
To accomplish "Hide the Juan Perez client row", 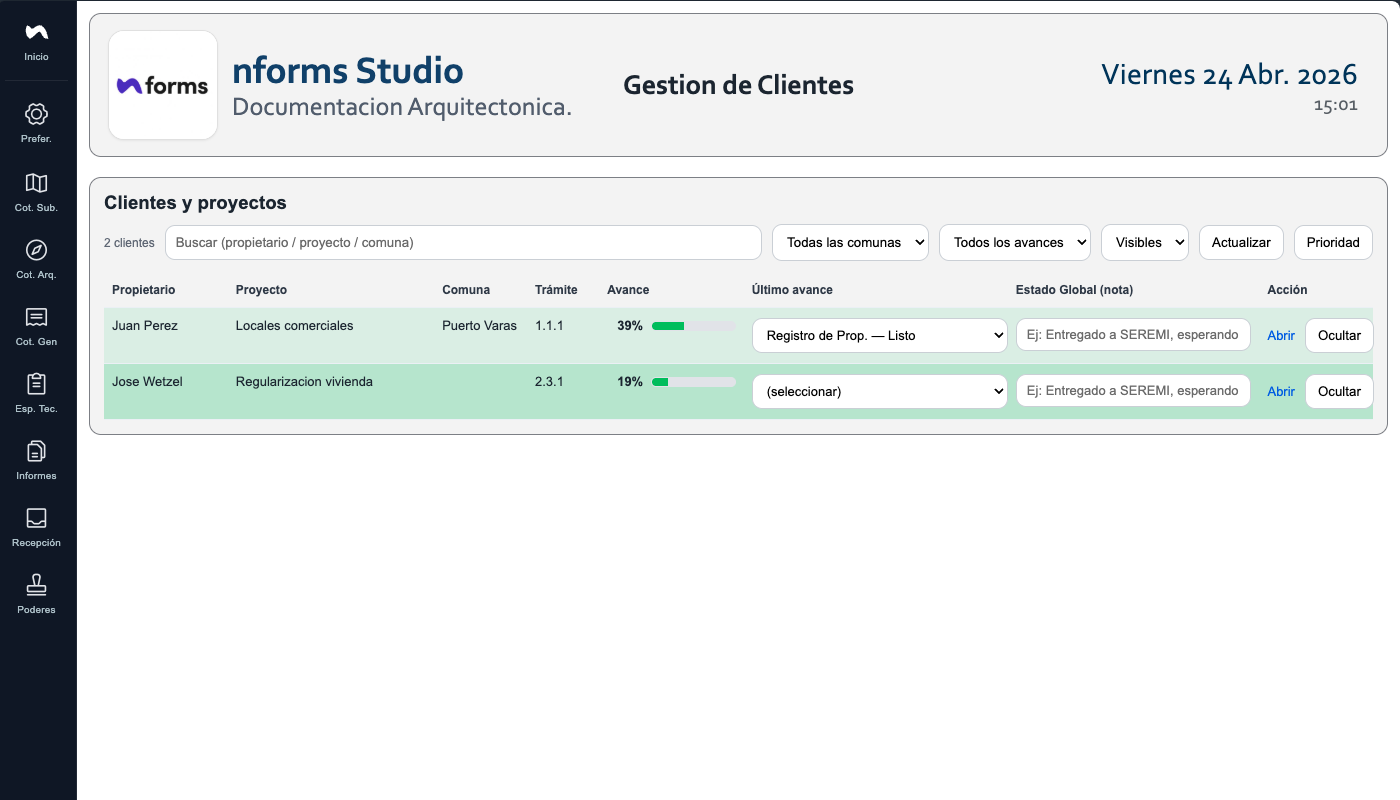I will (x=1339, y=335).
